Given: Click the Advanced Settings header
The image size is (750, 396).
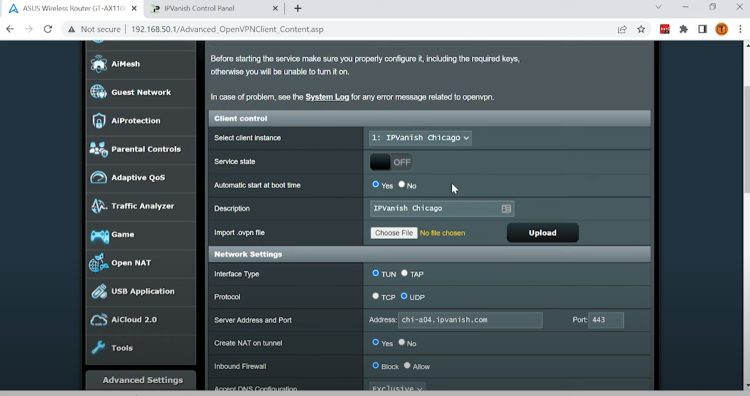Looking at the screenshot, I should pyautogui.click(x=141, y=380).
